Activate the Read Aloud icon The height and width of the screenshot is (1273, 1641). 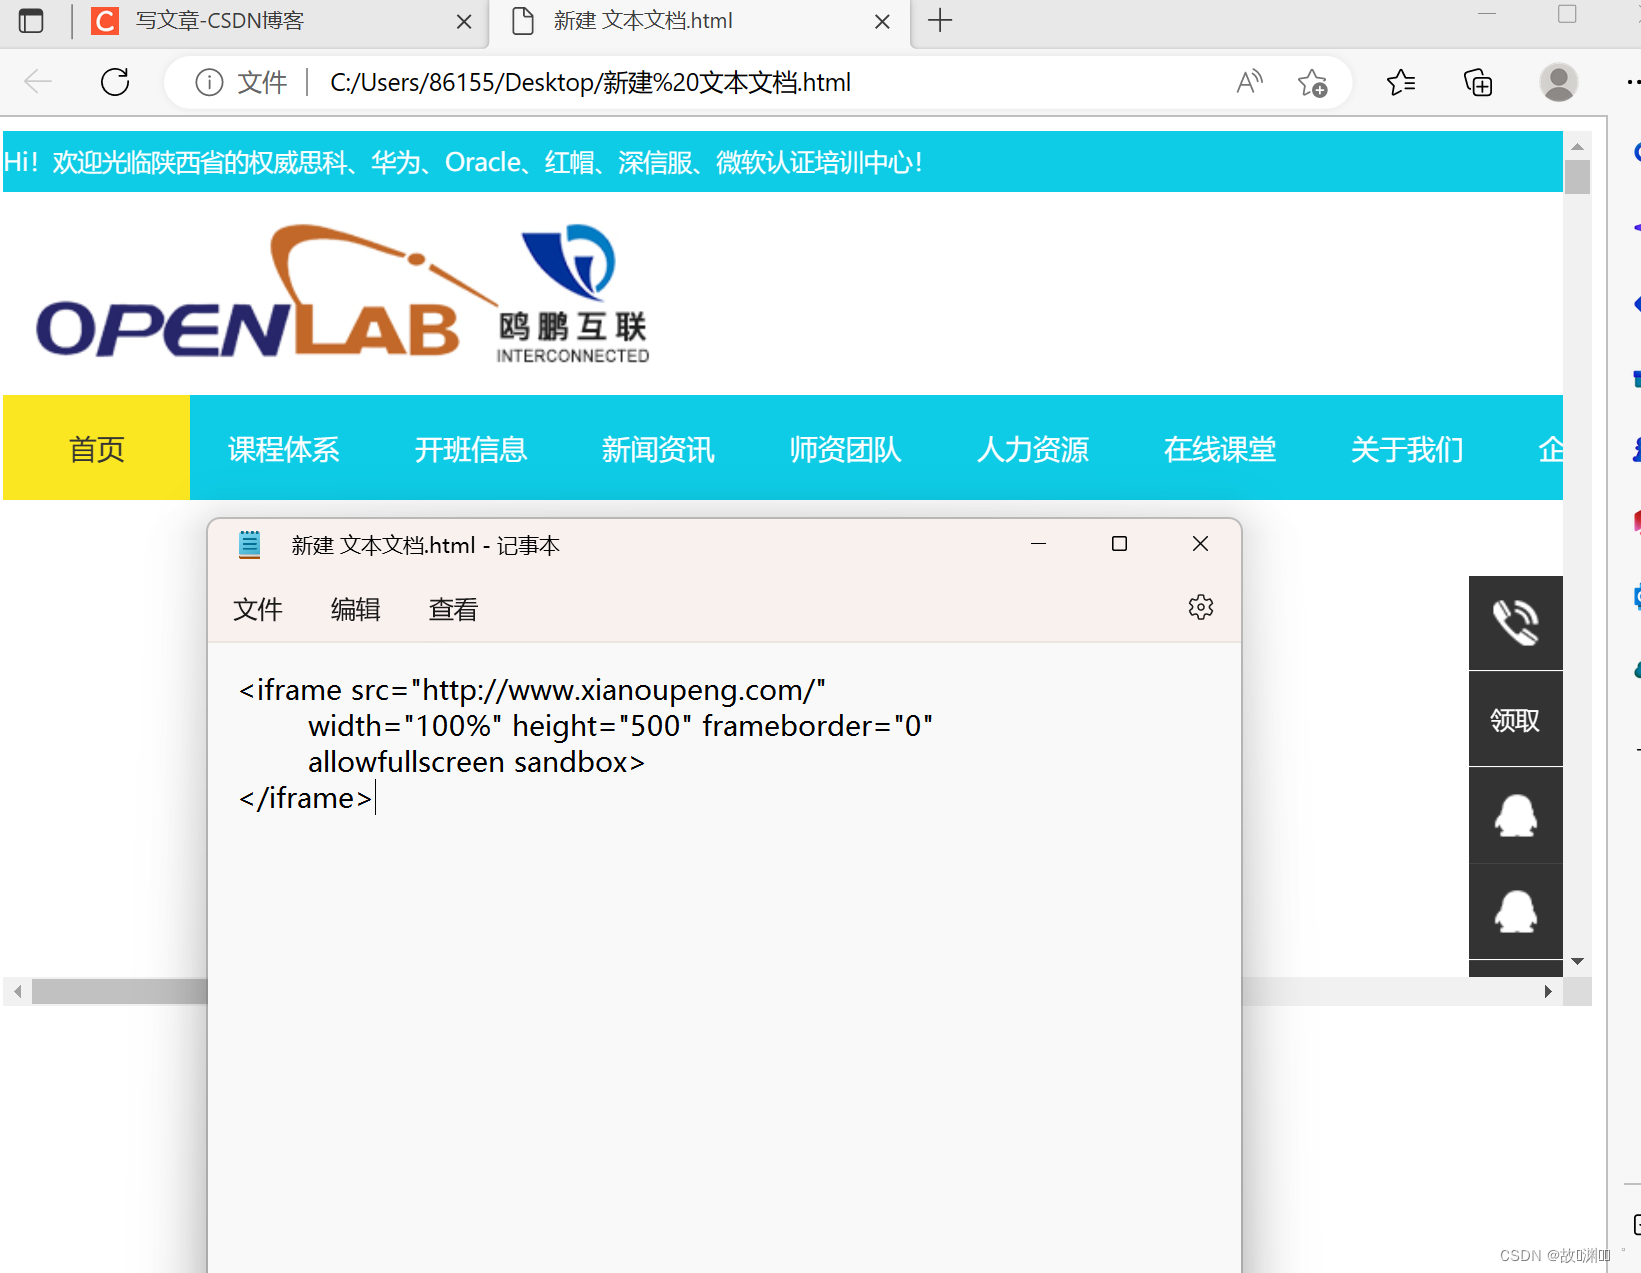point(1249,82)
